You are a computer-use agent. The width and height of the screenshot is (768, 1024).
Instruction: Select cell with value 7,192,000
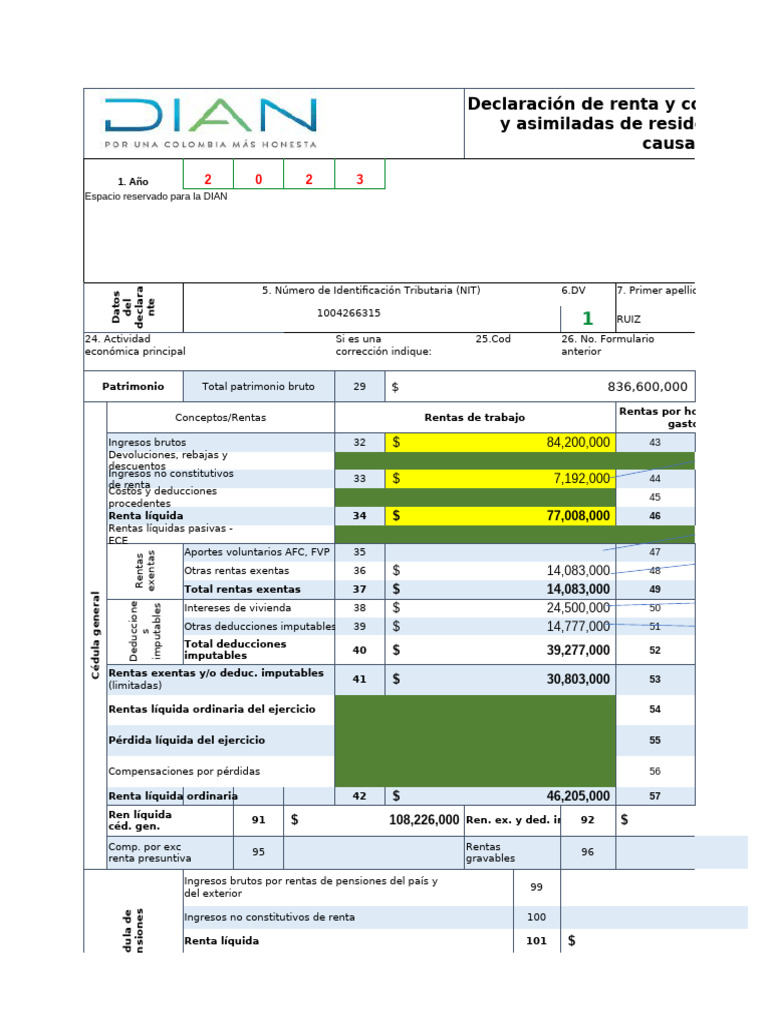click(x=500, y=479)
